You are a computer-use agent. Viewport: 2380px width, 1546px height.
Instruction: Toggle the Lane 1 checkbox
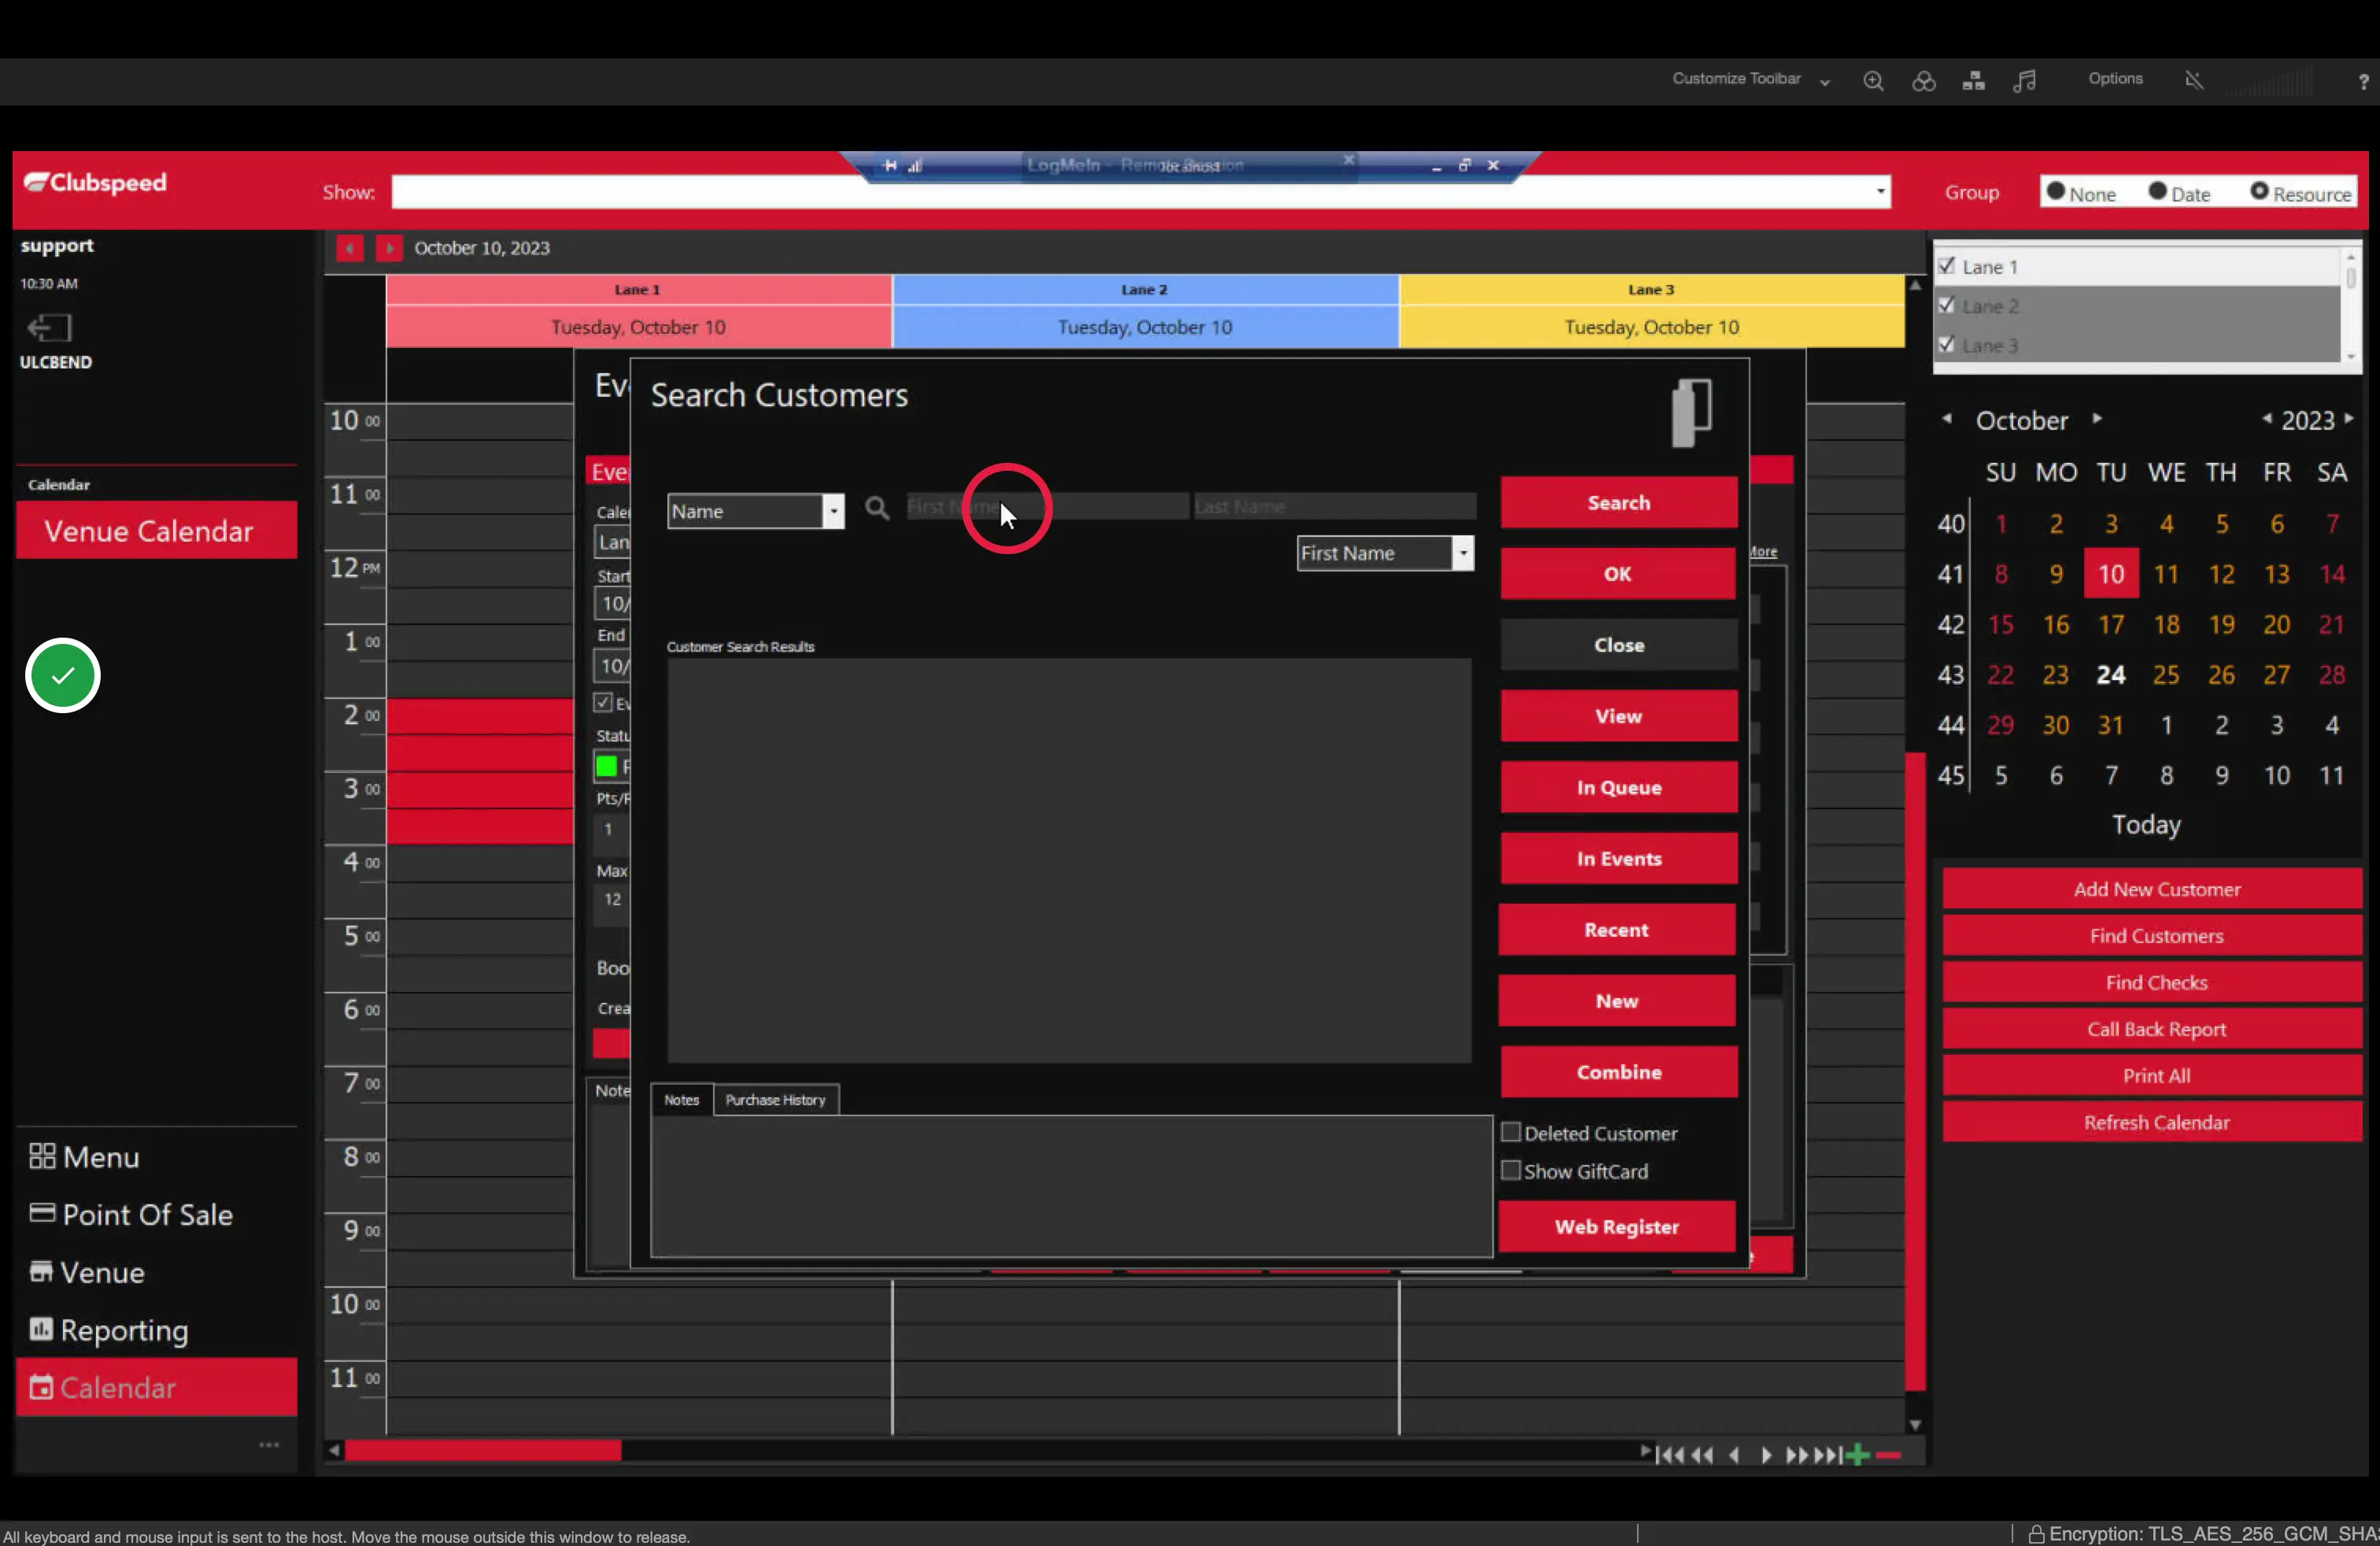[x=1946, y=266]
